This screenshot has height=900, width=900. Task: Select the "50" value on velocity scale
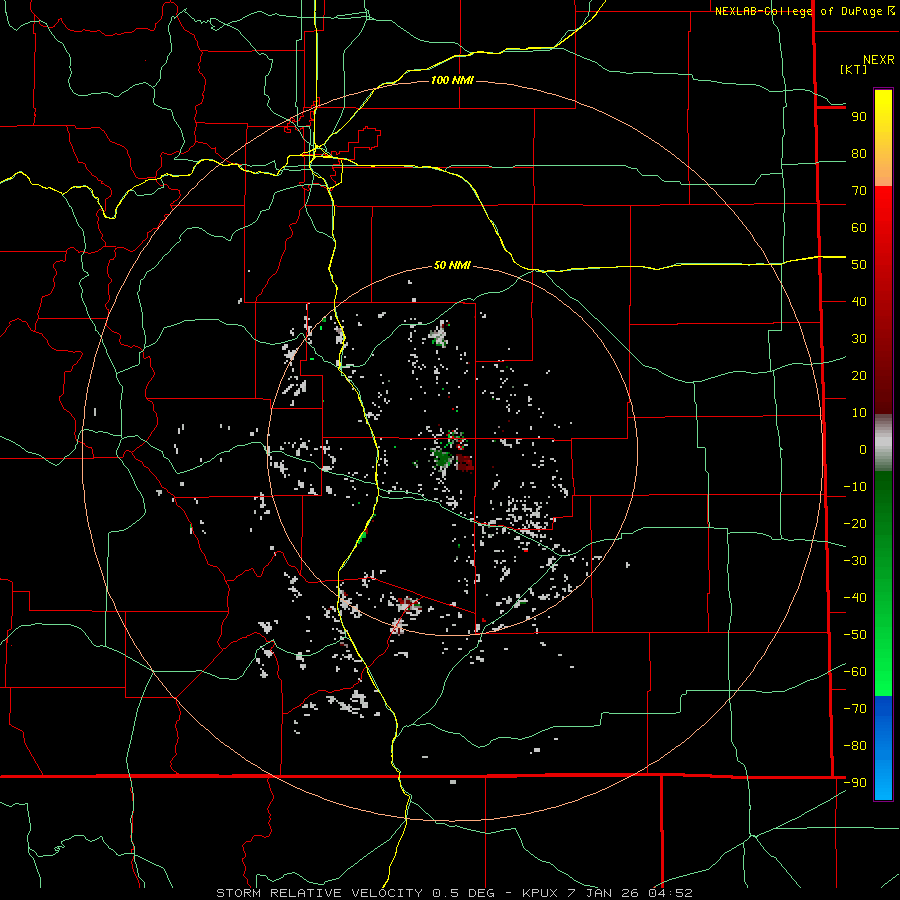point(859,265)
